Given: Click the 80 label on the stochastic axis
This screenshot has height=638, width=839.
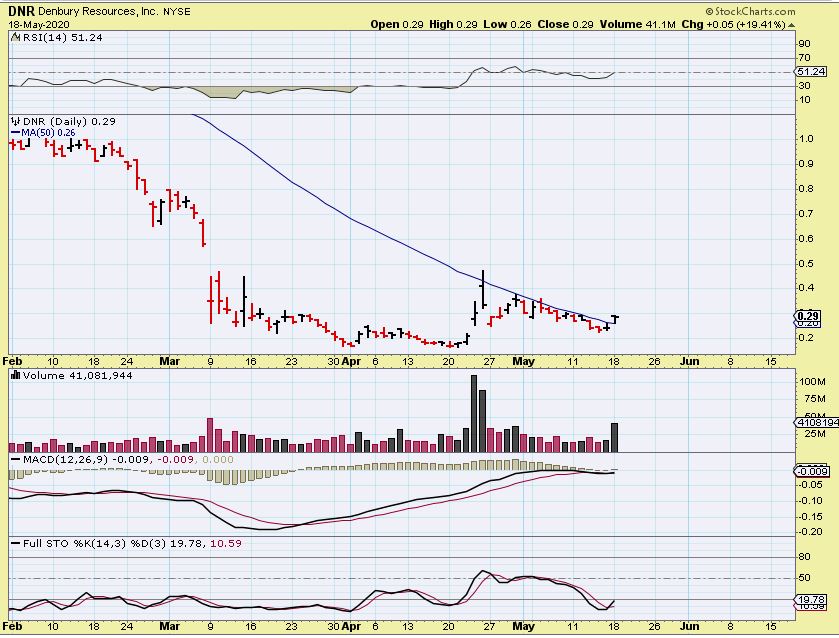Looking at the screenshot, I should pyautogui.click(x=804, y=557).
